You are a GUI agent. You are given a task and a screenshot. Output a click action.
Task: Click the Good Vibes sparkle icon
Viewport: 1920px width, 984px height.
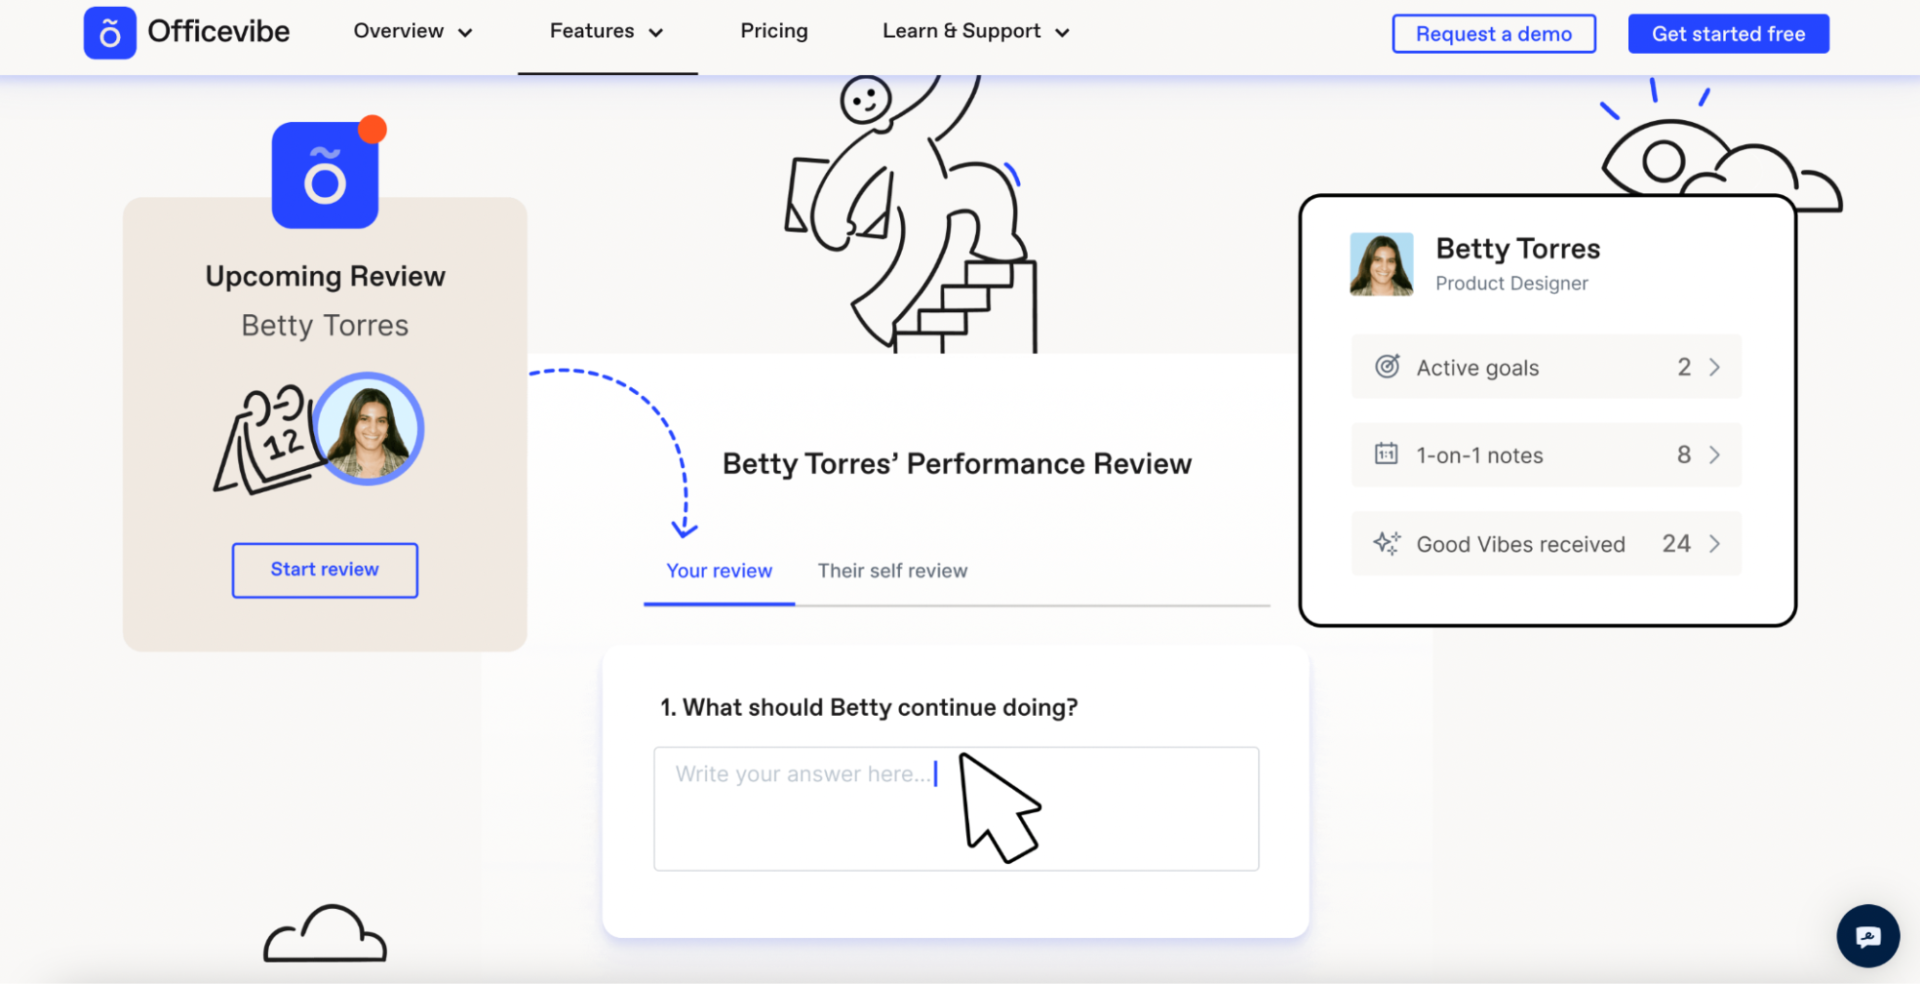point(1387,544)
